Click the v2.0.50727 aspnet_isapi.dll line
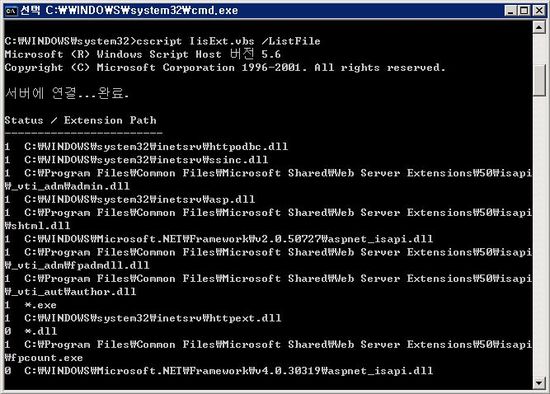 [x=219, y=239]
